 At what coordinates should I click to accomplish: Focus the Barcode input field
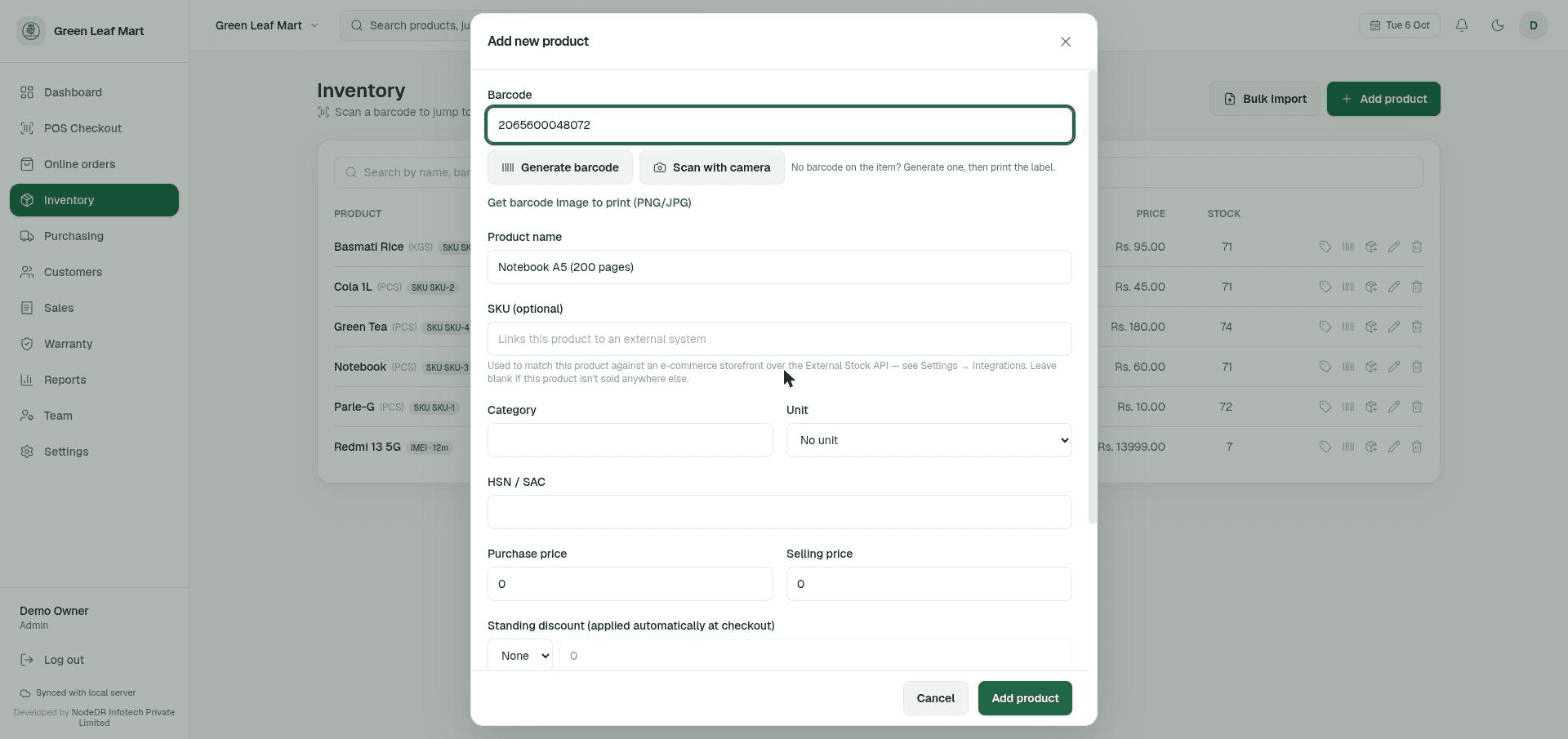coord(780,125)
